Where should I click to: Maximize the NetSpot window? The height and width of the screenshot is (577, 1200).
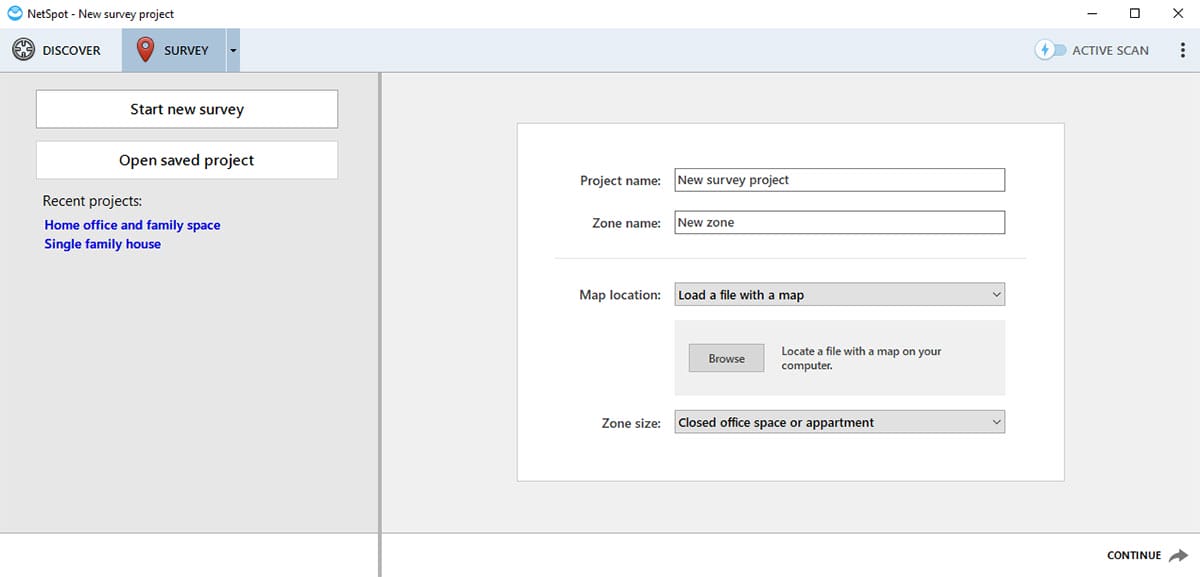pyautogui.click(x=1135, y=14)
